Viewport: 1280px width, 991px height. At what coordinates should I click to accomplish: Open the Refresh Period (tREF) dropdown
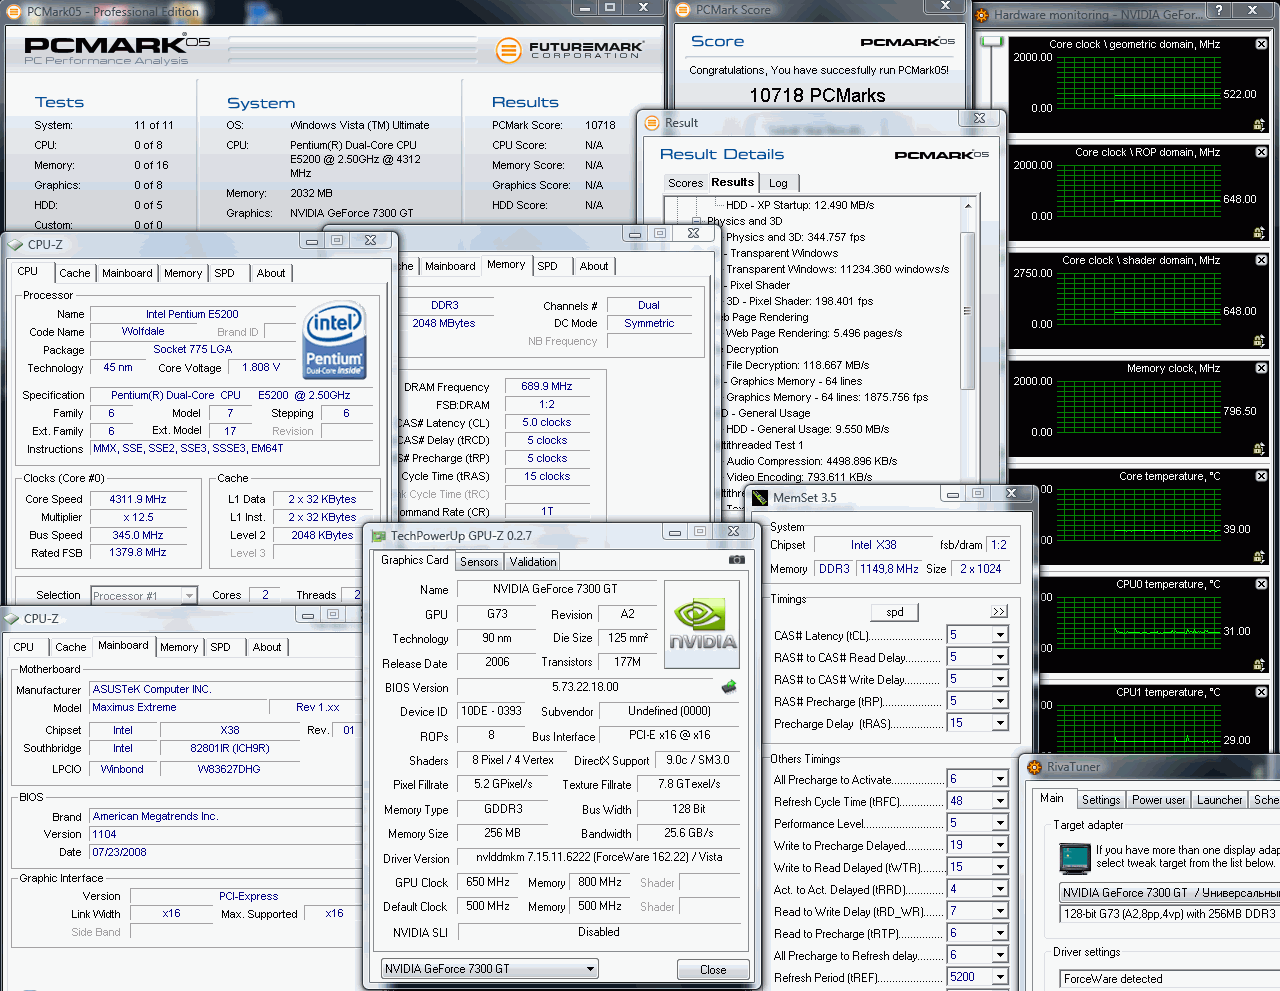pyautogui.click(x=1000, y=977)
